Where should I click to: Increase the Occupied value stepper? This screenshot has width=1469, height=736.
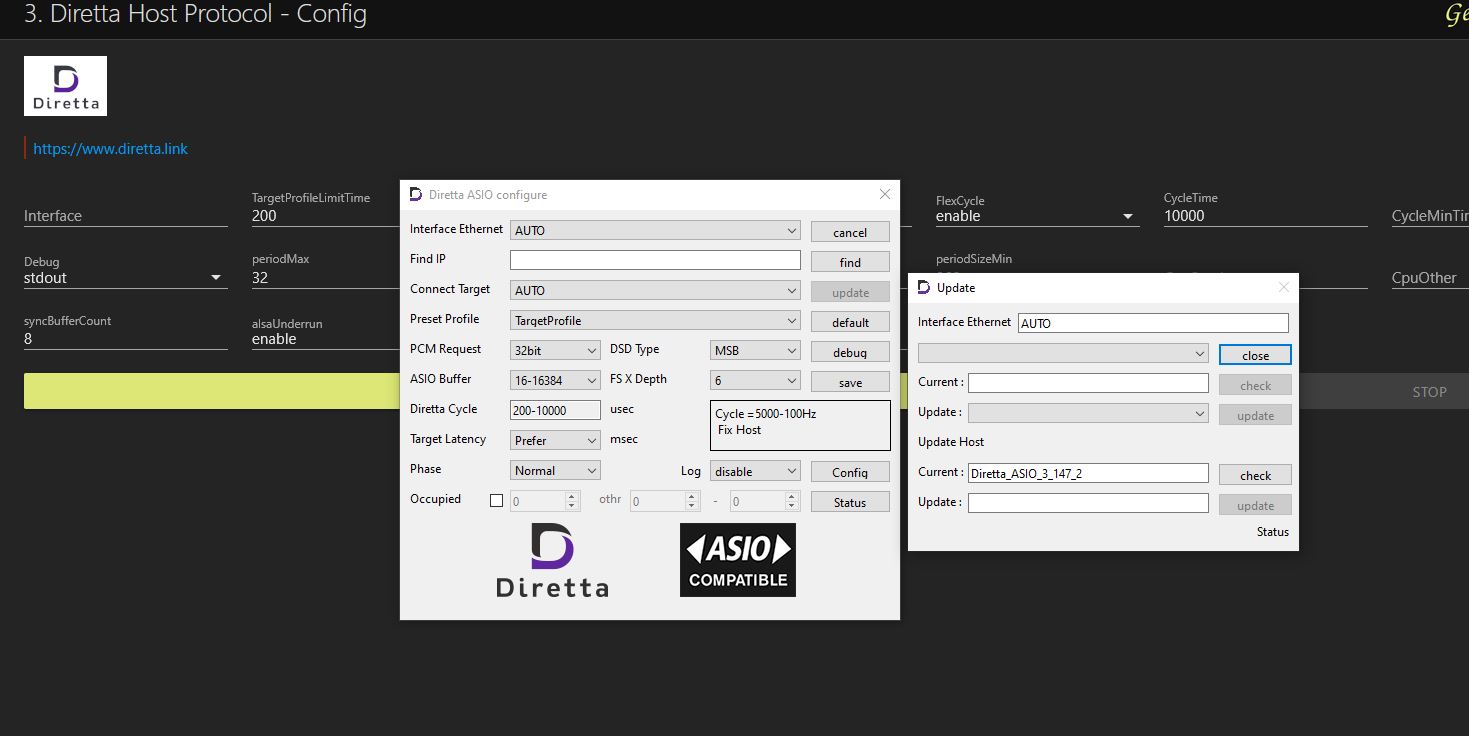(x=573, y=496)
